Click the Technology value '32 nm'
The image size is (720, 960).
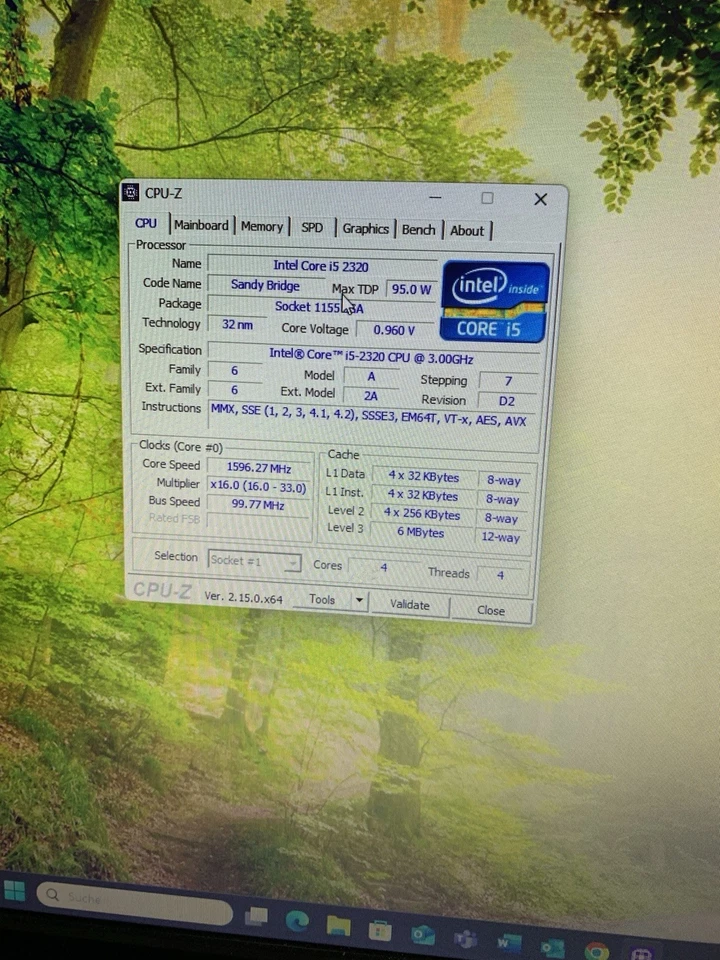coord(237,324)
